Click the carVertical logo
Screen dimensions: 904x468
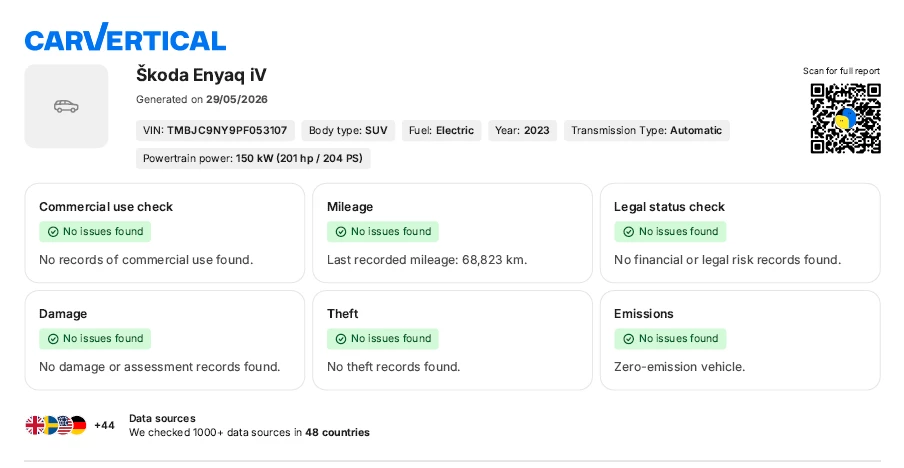click(125, 37)
